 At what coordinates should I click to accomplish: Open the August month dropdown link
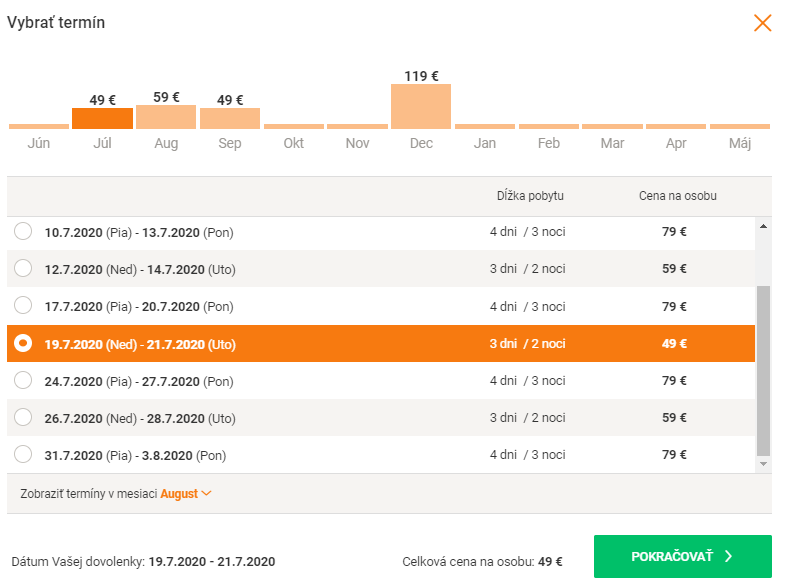[x=185, y=494]
